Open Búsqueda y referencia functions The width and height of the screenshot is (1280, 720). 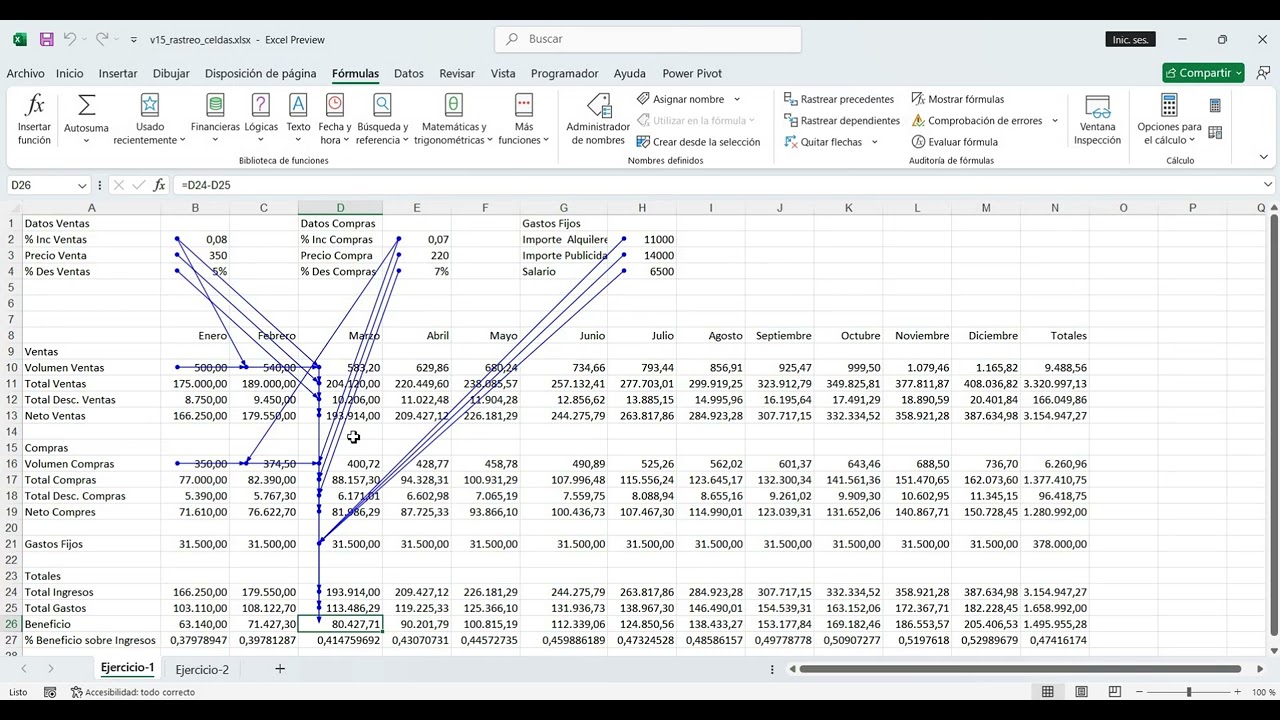(382, 120)
